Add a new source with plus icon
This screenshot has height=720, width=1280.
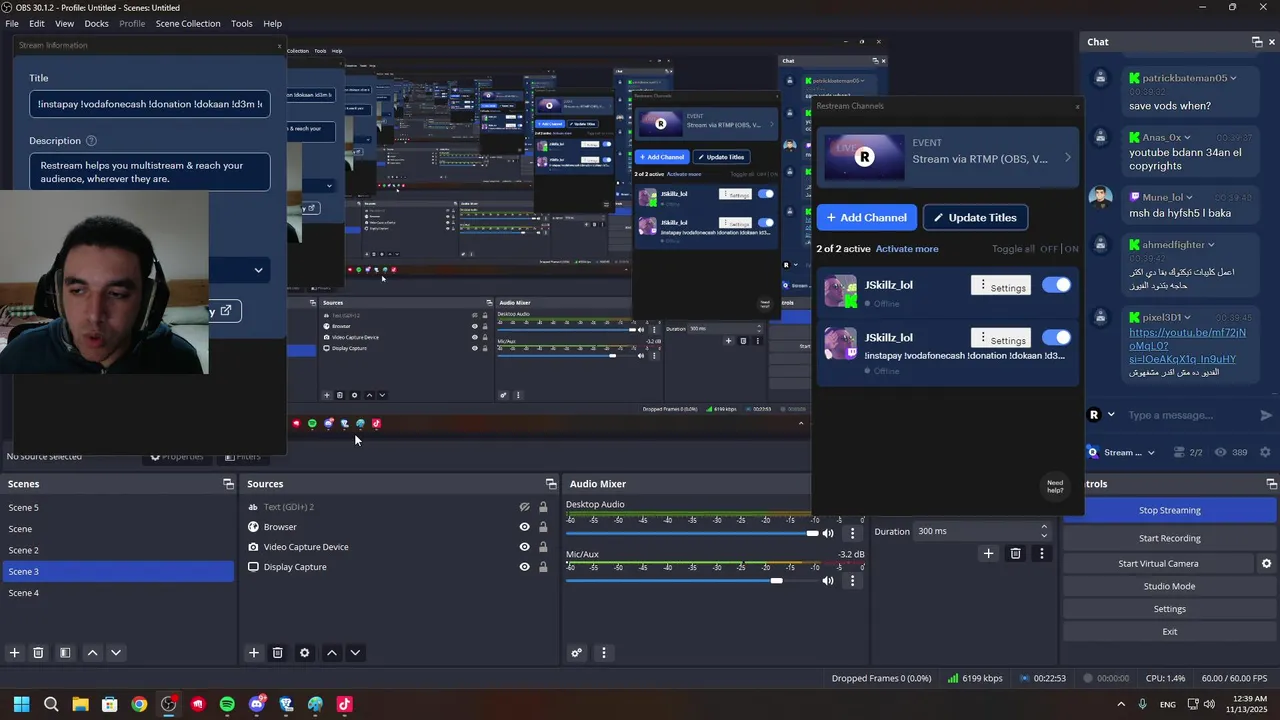[254, 653]
